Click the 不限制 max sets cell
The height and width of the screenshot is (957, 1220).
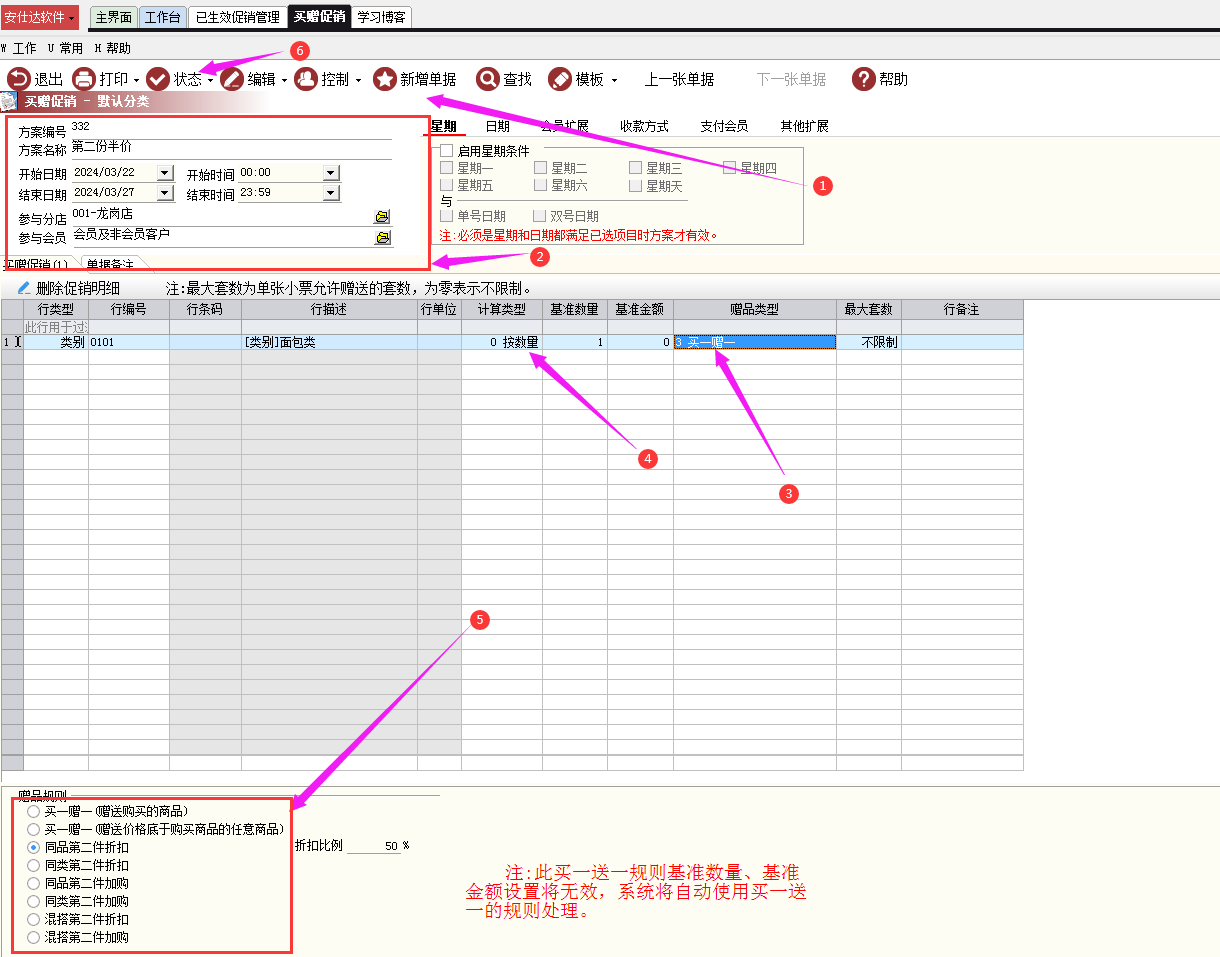pyautogui.click(x=869, y=342)
